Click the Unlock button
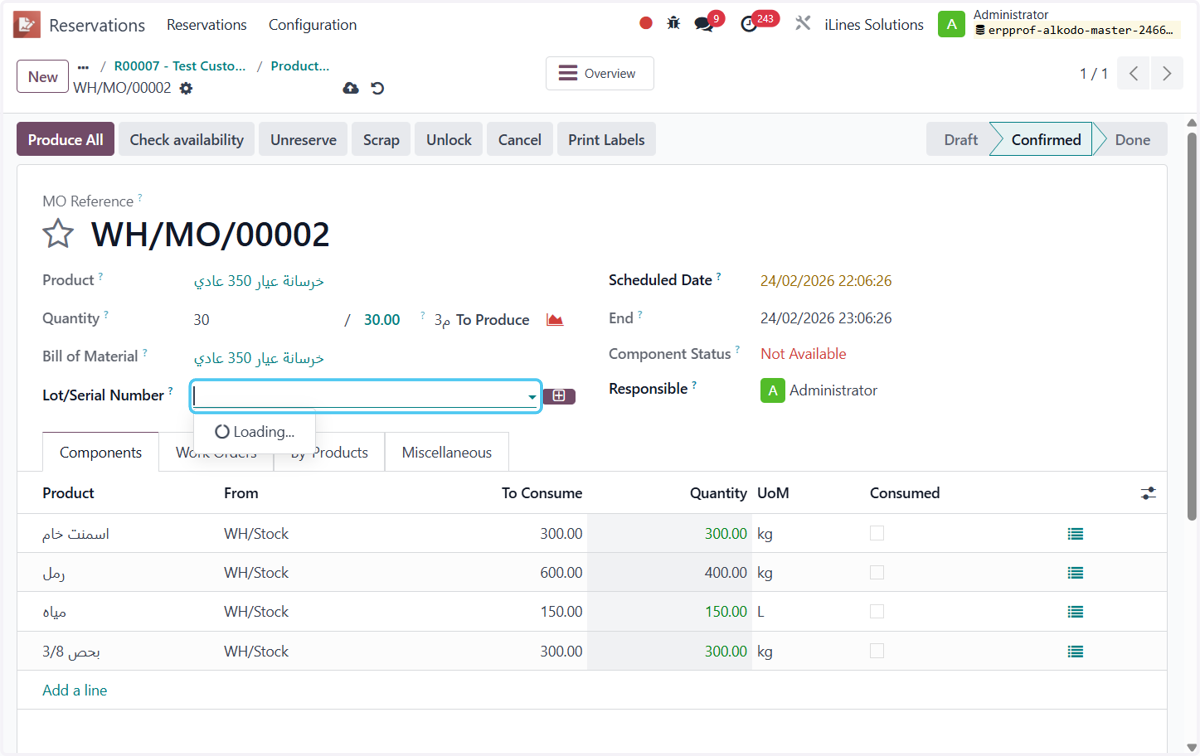 449,140
